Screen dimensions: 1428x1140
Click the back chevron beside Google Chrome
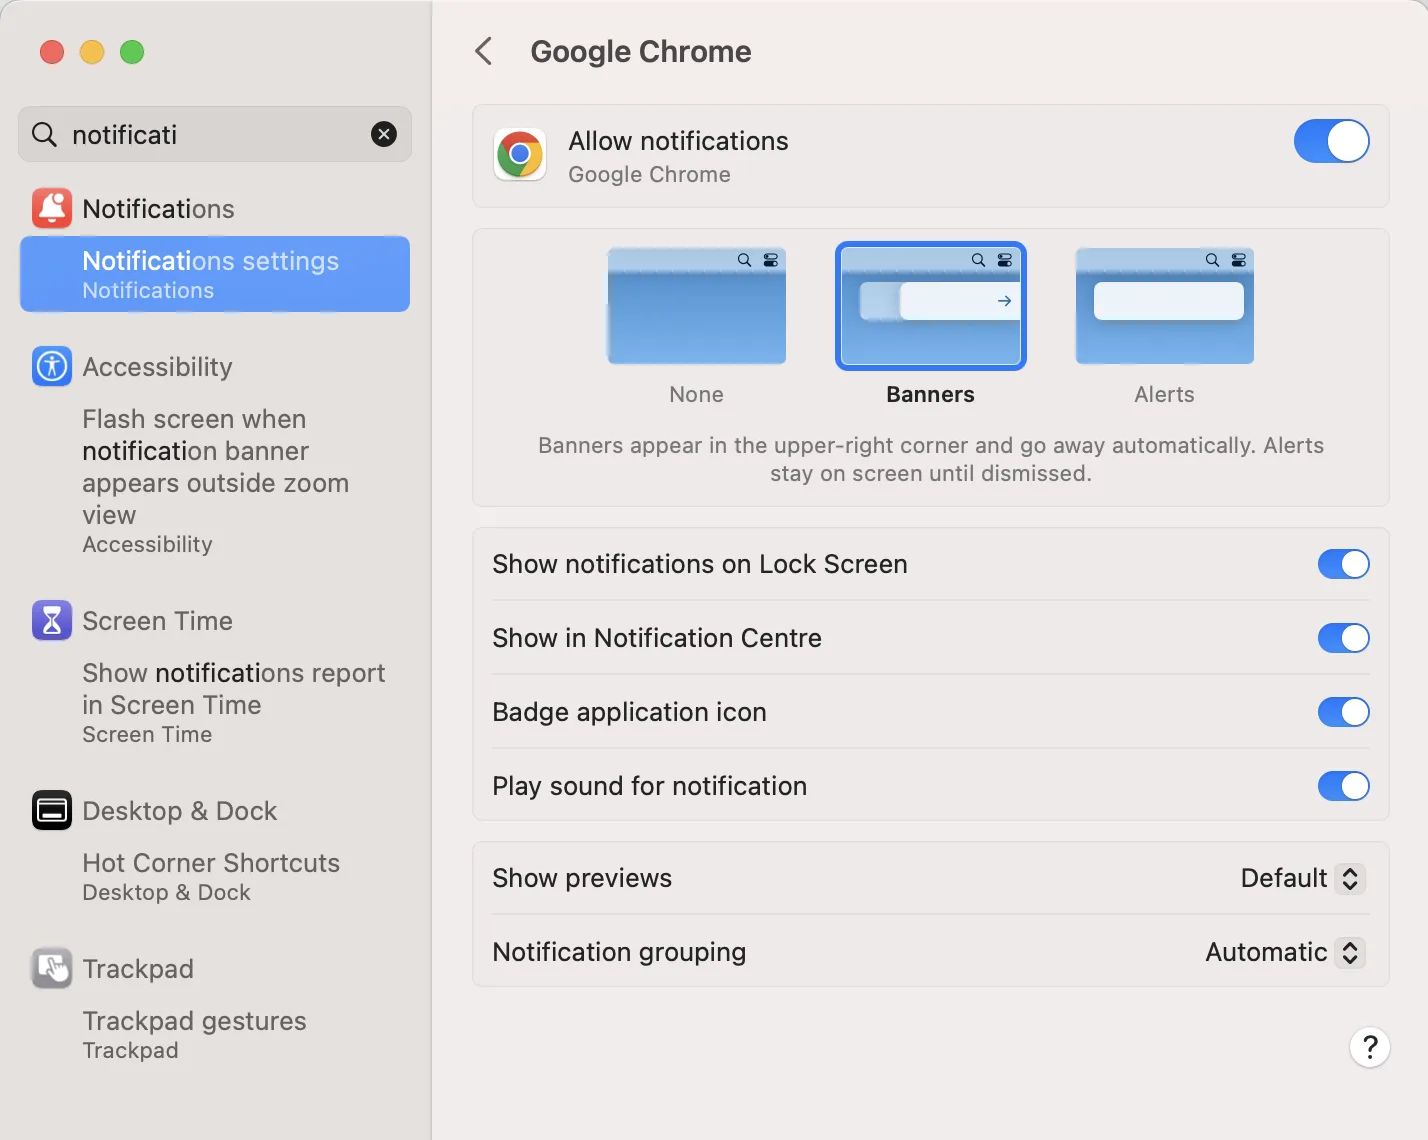click(484, 51)
